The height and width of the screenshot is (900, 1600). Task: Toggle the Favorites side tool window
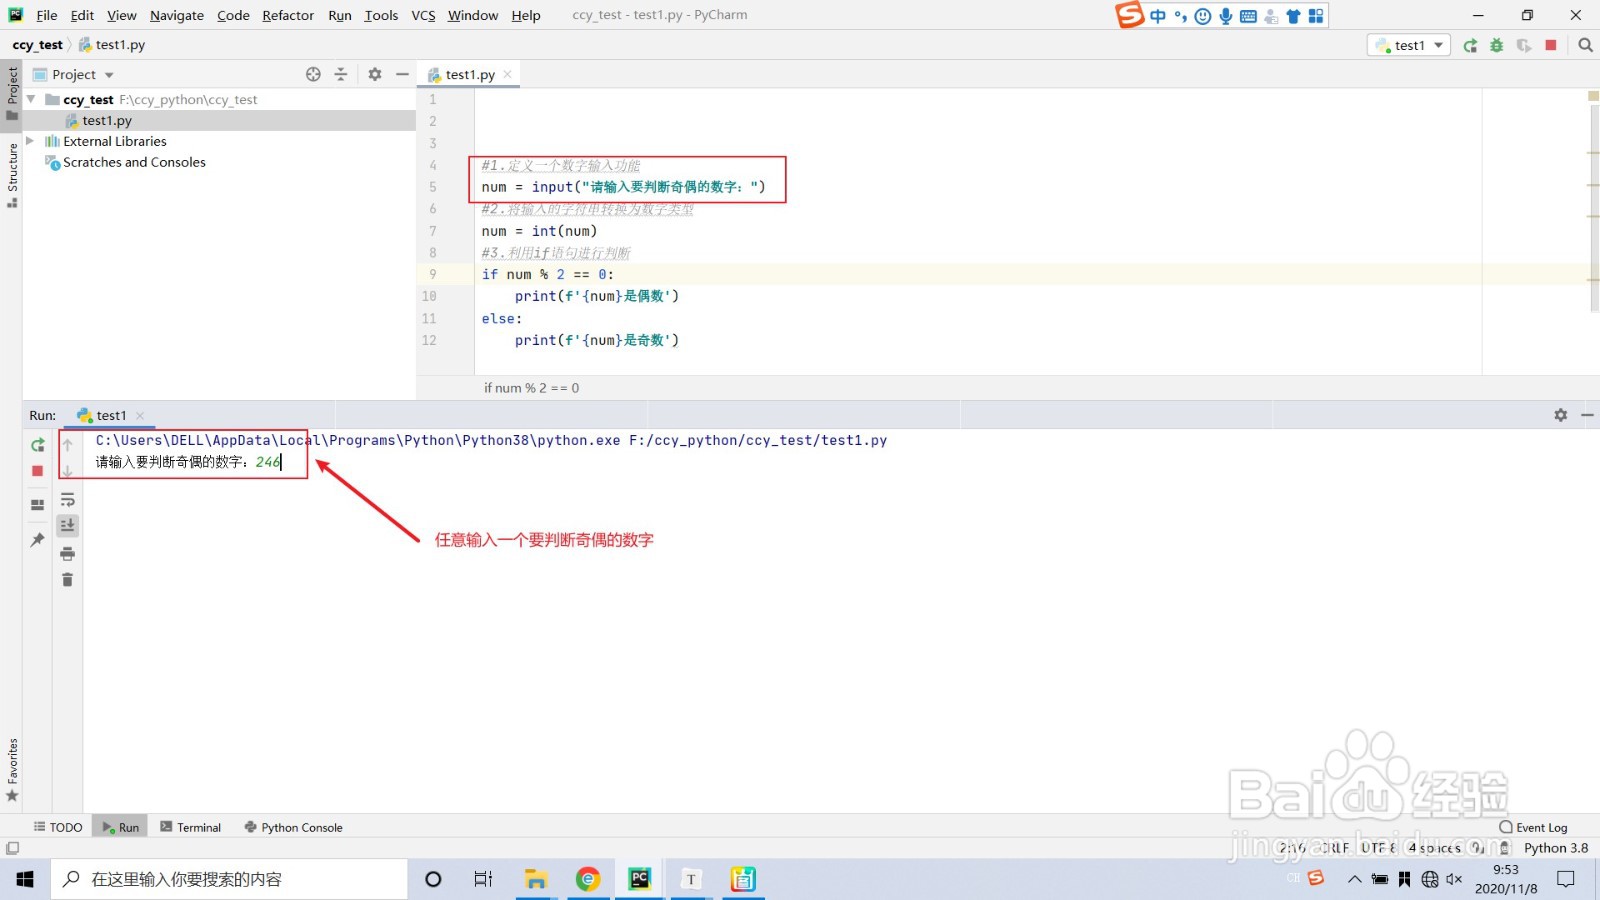click(x=12, y=770)
